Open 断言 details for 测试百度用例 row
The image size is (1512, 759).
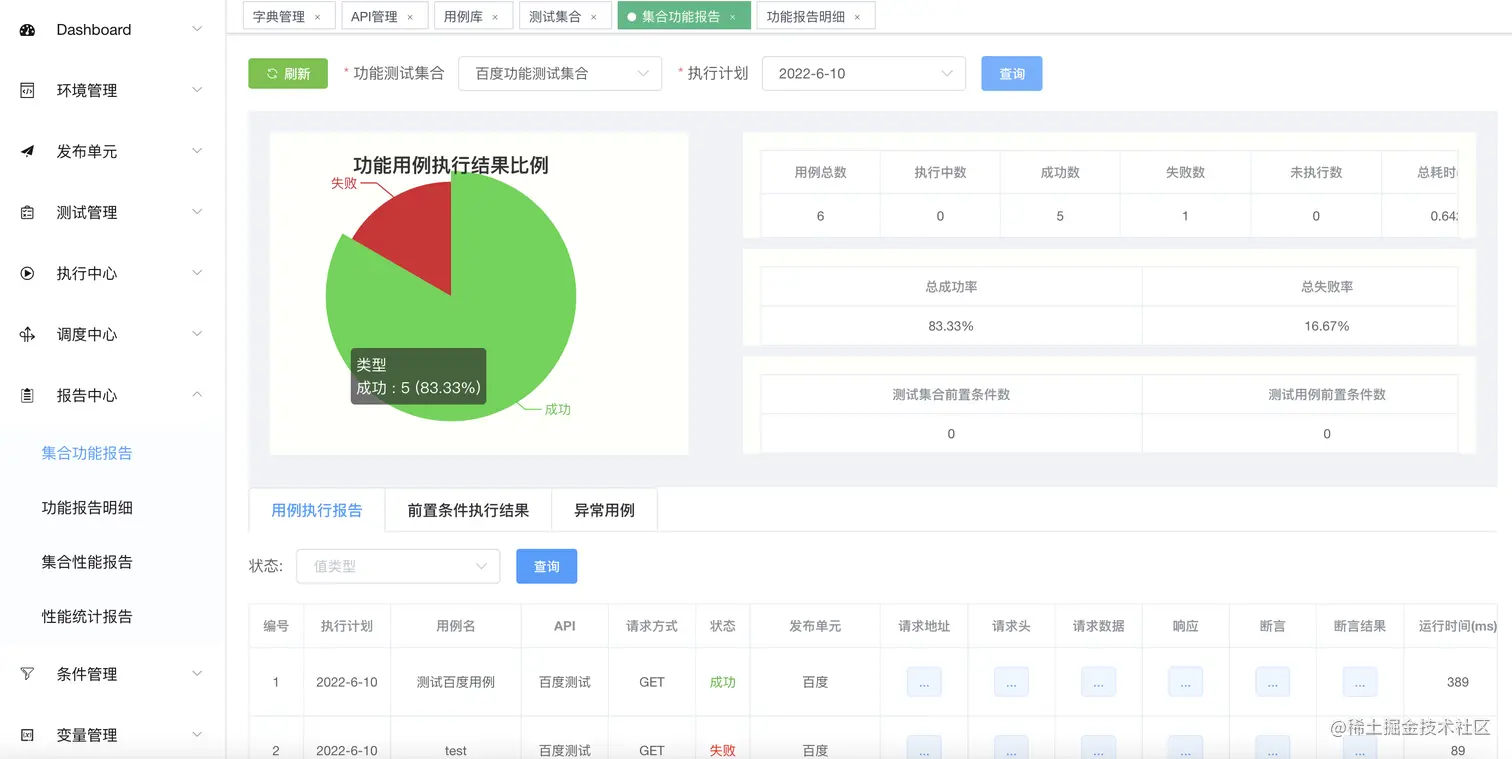[x=1272, y=682]
